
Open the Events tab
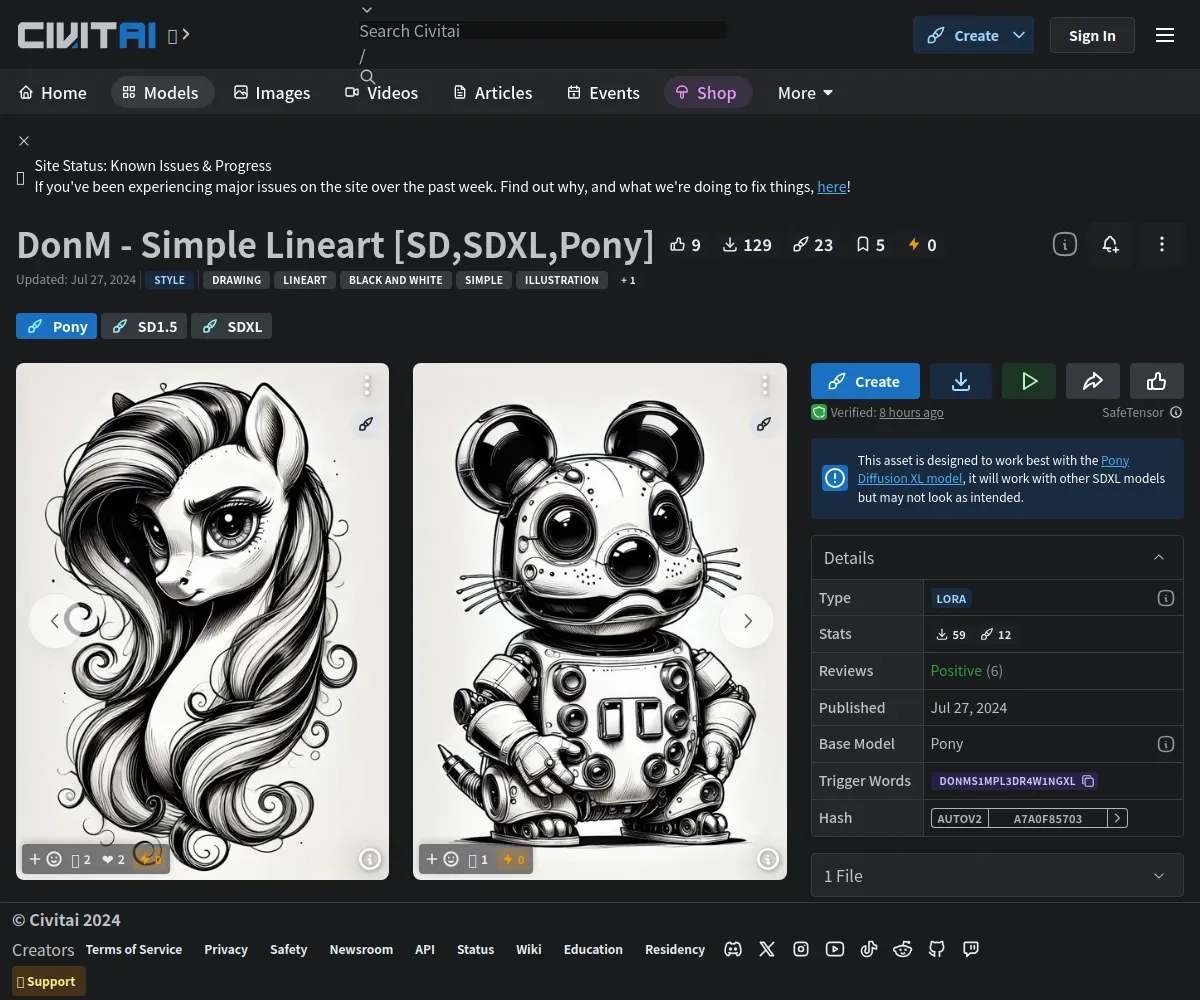[603, 92]
